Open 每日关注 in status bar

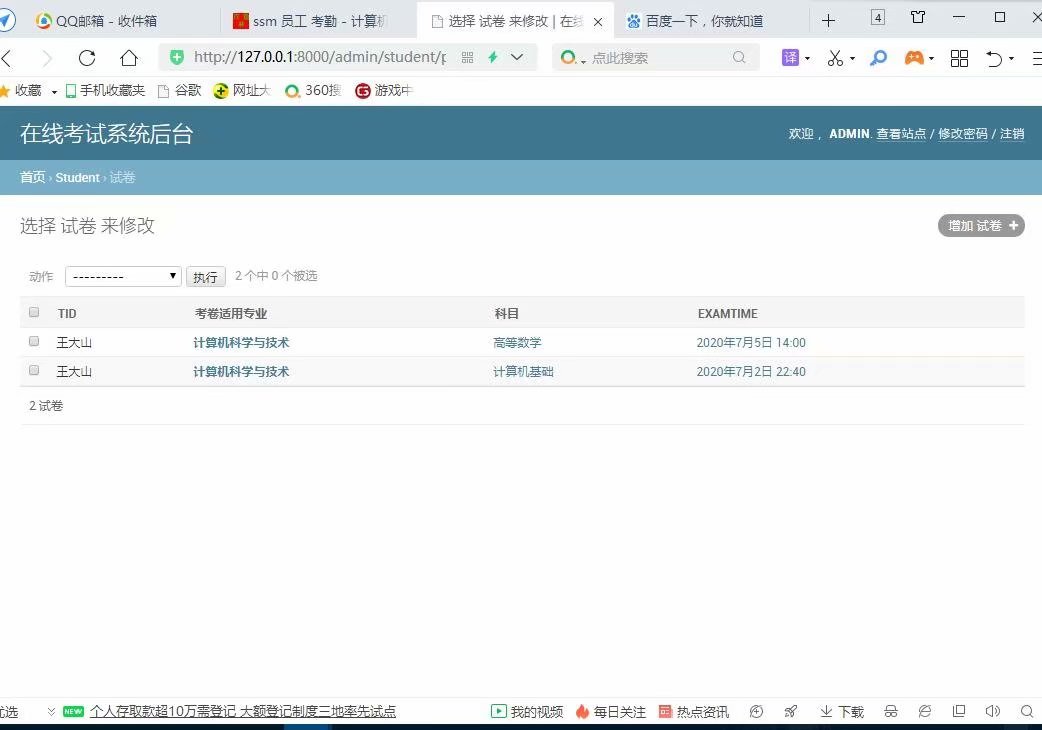click(611, 711)
